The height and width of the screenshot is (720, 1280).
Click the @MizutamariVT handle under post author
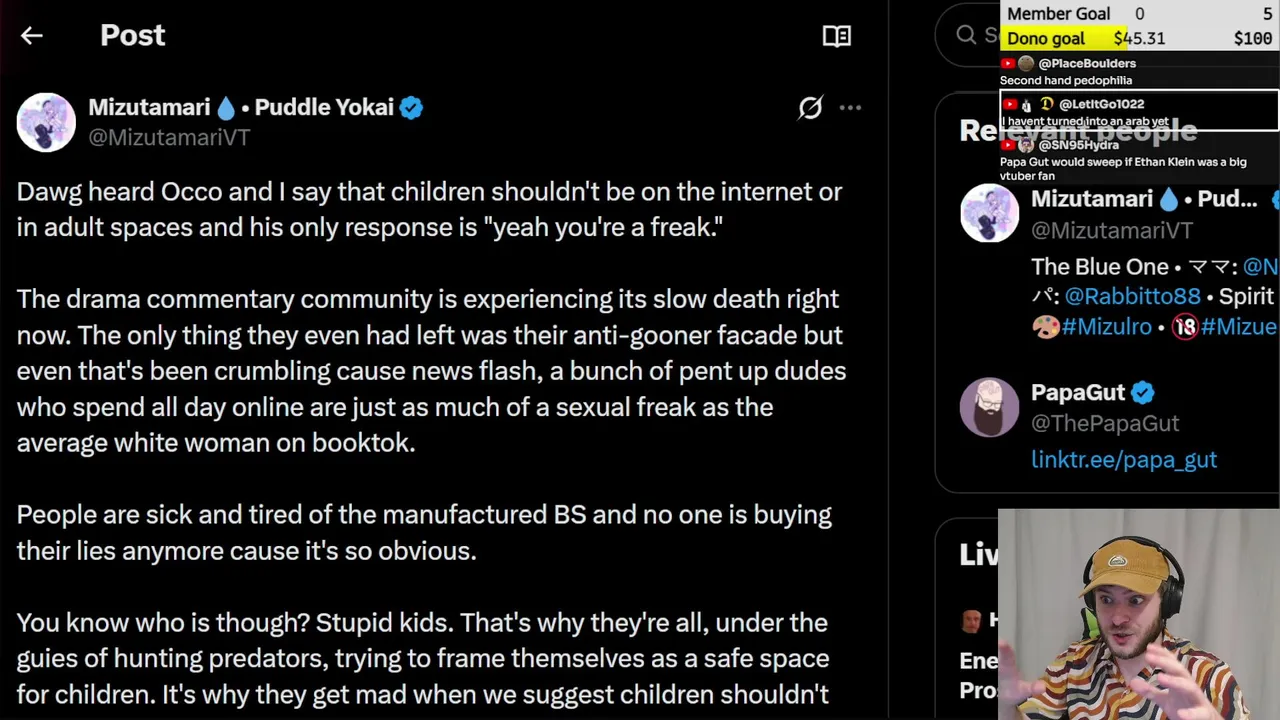(x=169, y=138)
